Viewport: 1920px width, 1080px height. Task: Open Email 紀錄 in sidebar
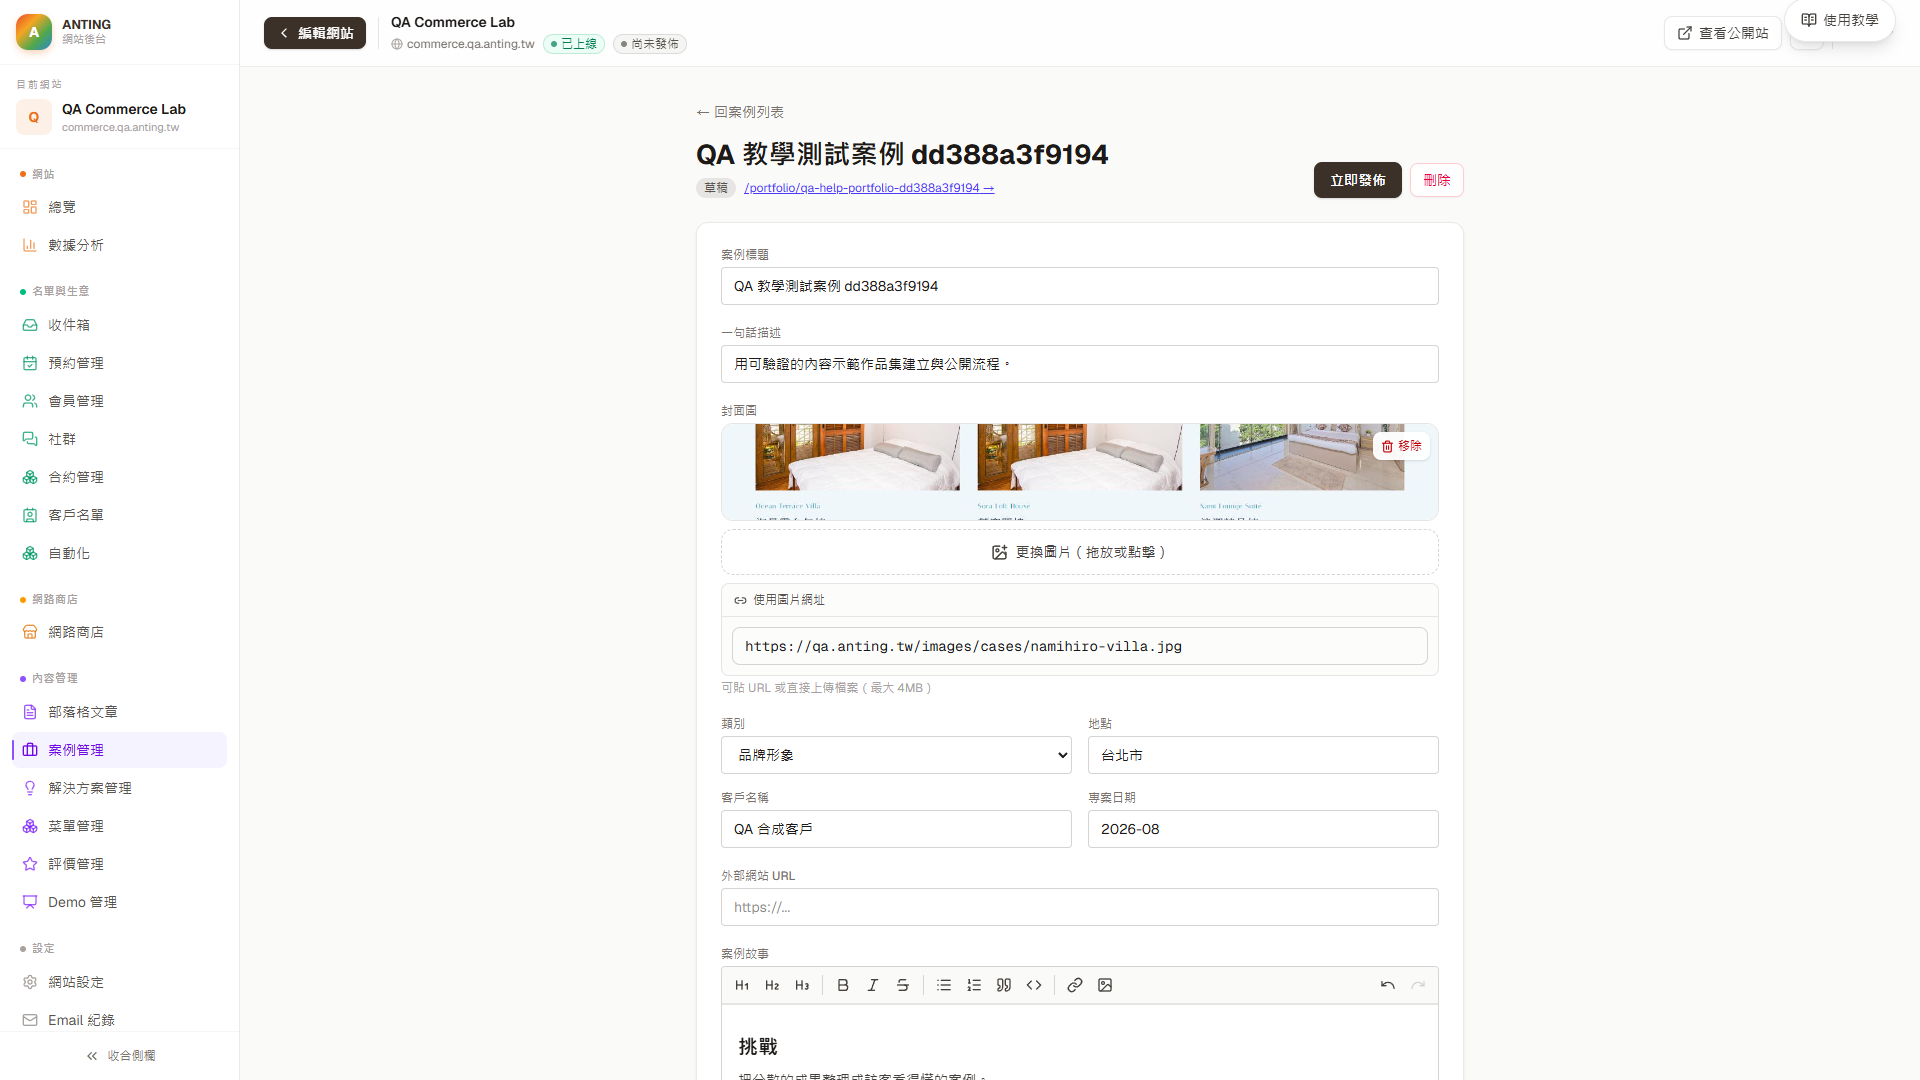pos(120,1020)
